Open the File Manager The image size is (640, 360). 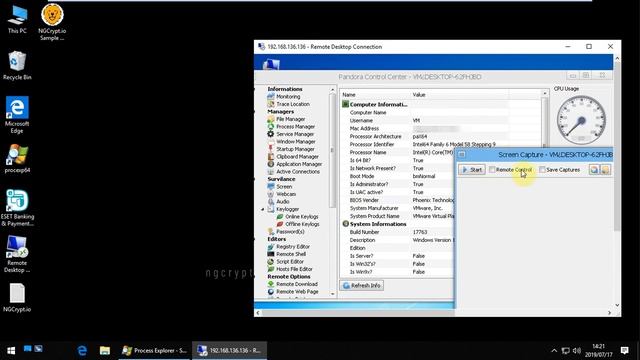point(286,119)
